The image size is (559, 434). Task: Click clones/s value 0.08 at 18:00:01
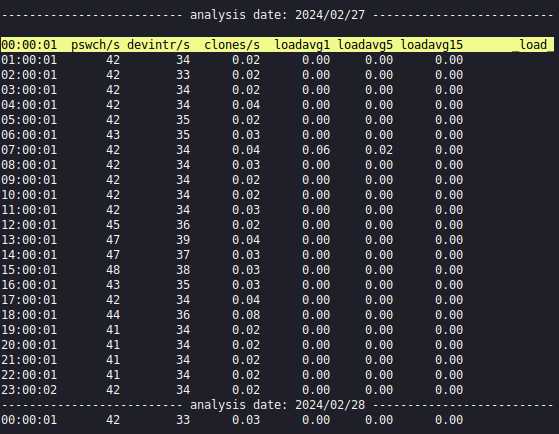pos(246,315)
